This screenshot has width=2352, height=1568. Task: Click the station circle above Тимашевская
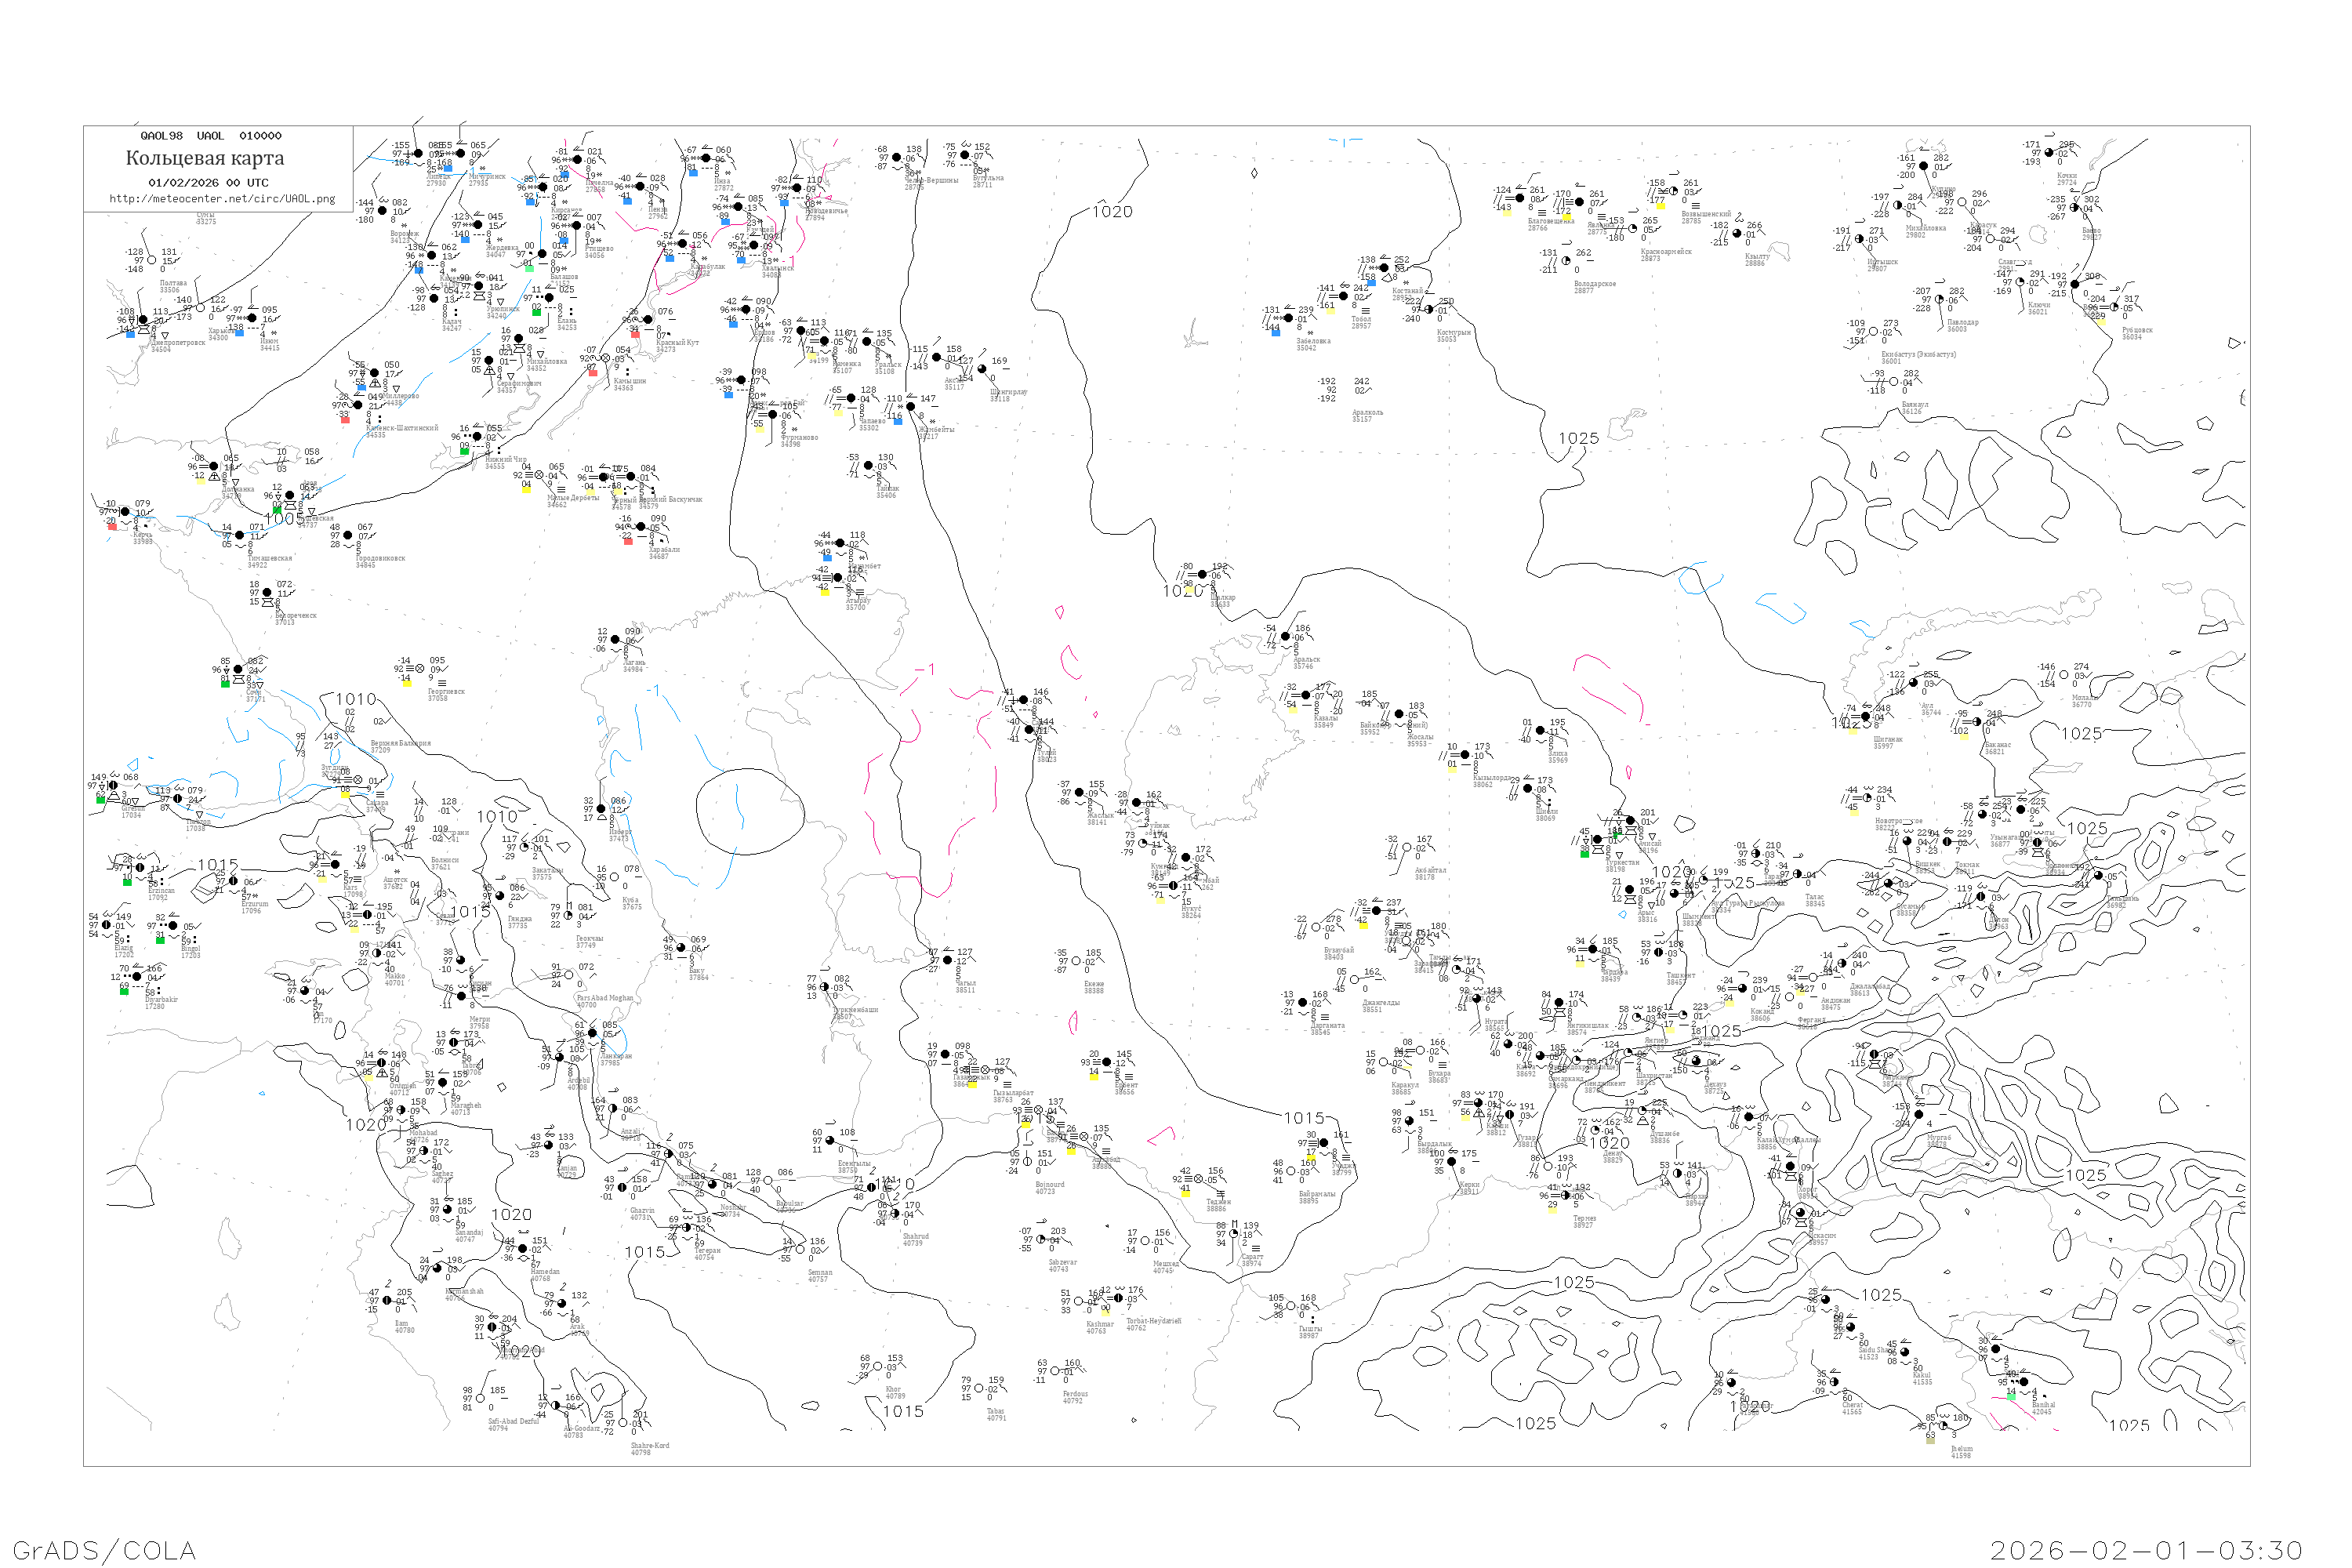click(x=240, y=536)
